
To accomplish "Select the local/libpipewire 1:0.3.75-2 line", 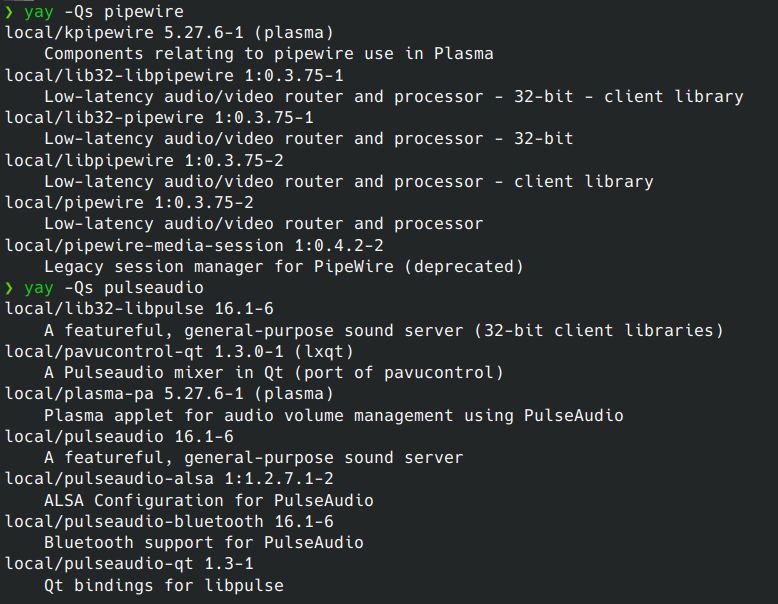I will (x=144, y=160).
